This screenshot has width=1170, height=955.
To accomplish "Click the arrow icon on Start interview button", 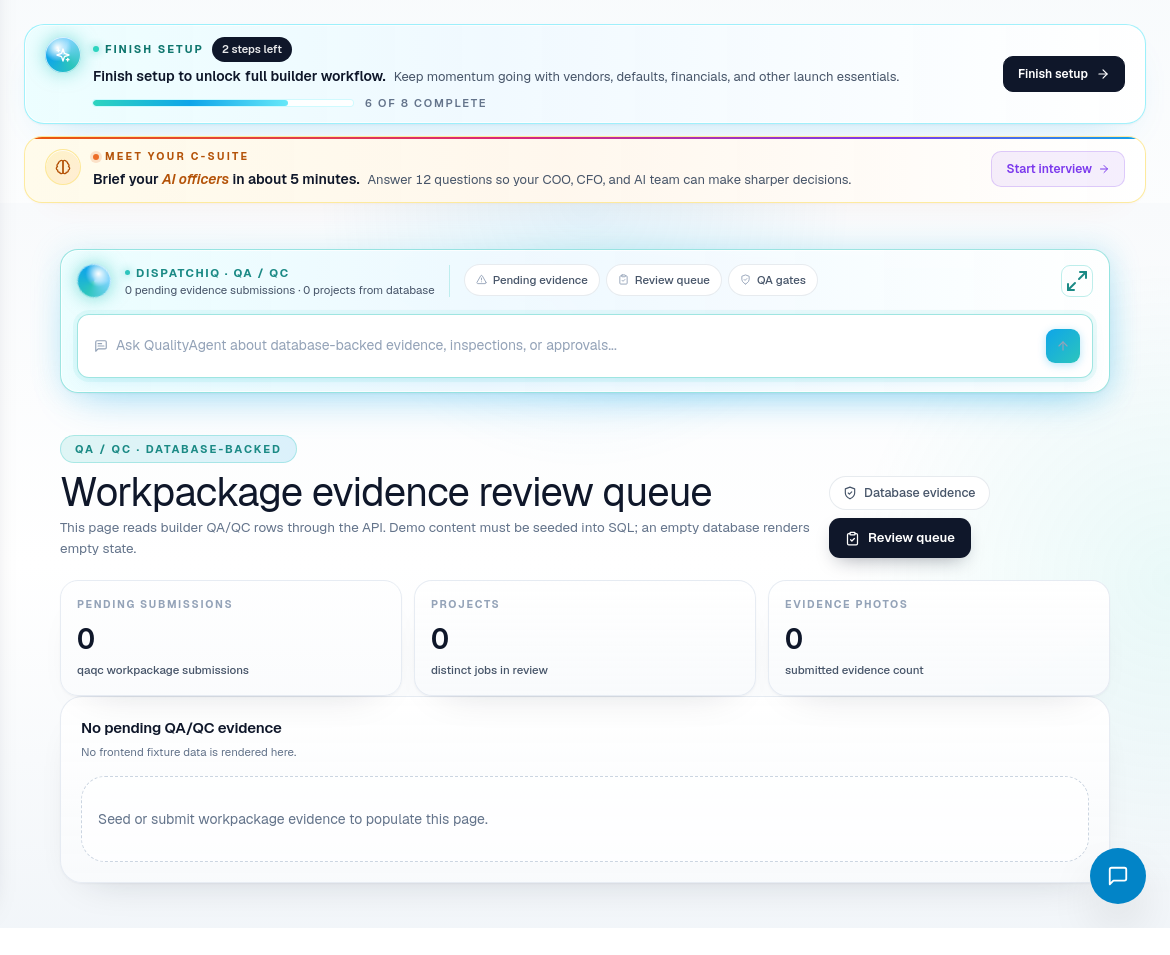I will (x=1104, y=169).
